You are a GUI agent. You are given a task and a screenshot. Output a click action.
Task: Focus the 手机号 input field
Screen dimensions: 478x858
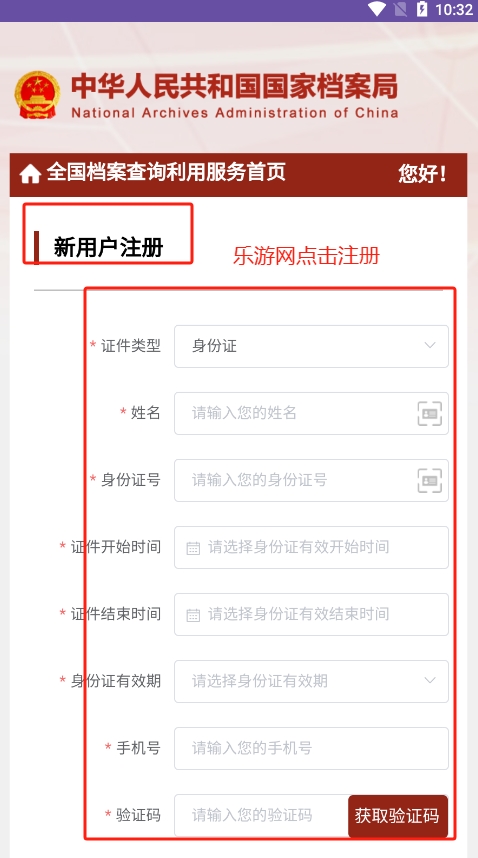[311, 749]
